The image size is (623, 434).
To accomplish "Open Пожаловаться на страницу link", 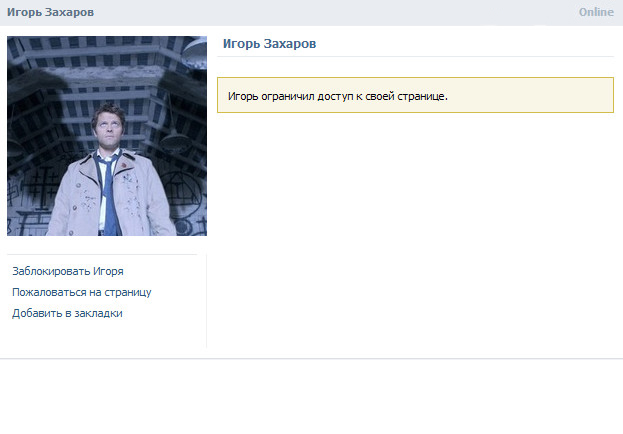I will click(x=81, y=293).
